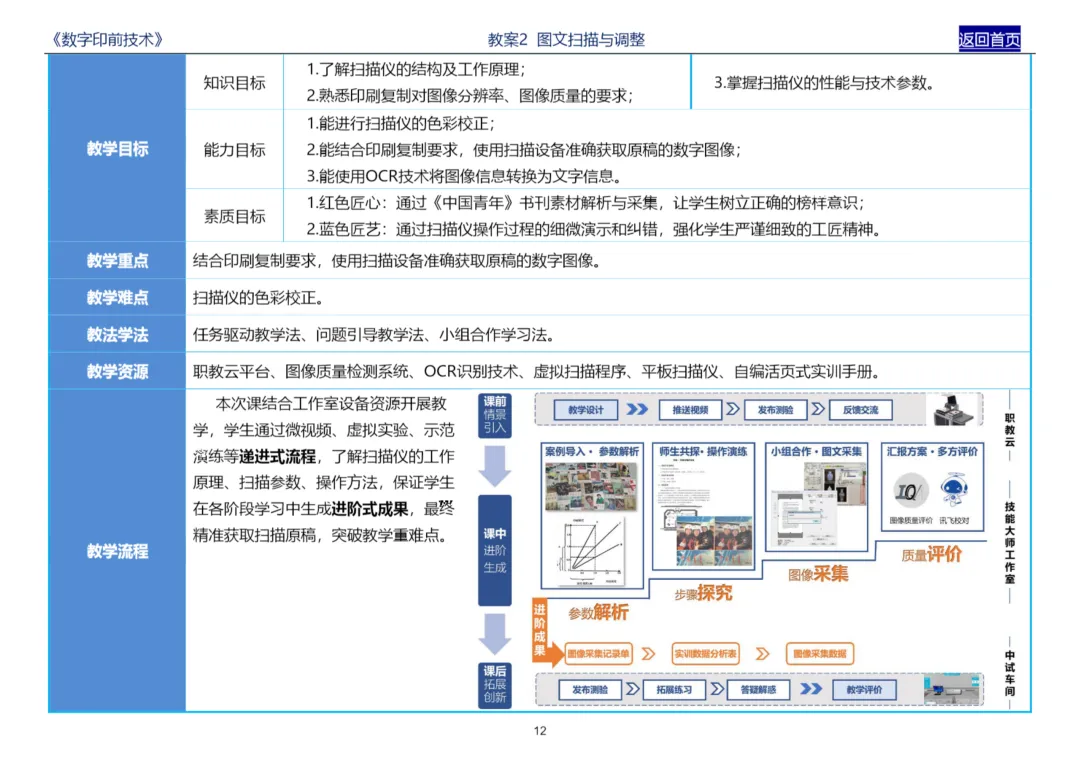The width and height of the screenshot is (1080, 763).
Task: Select the 教学目标 row header
Action: coord(117,149)
